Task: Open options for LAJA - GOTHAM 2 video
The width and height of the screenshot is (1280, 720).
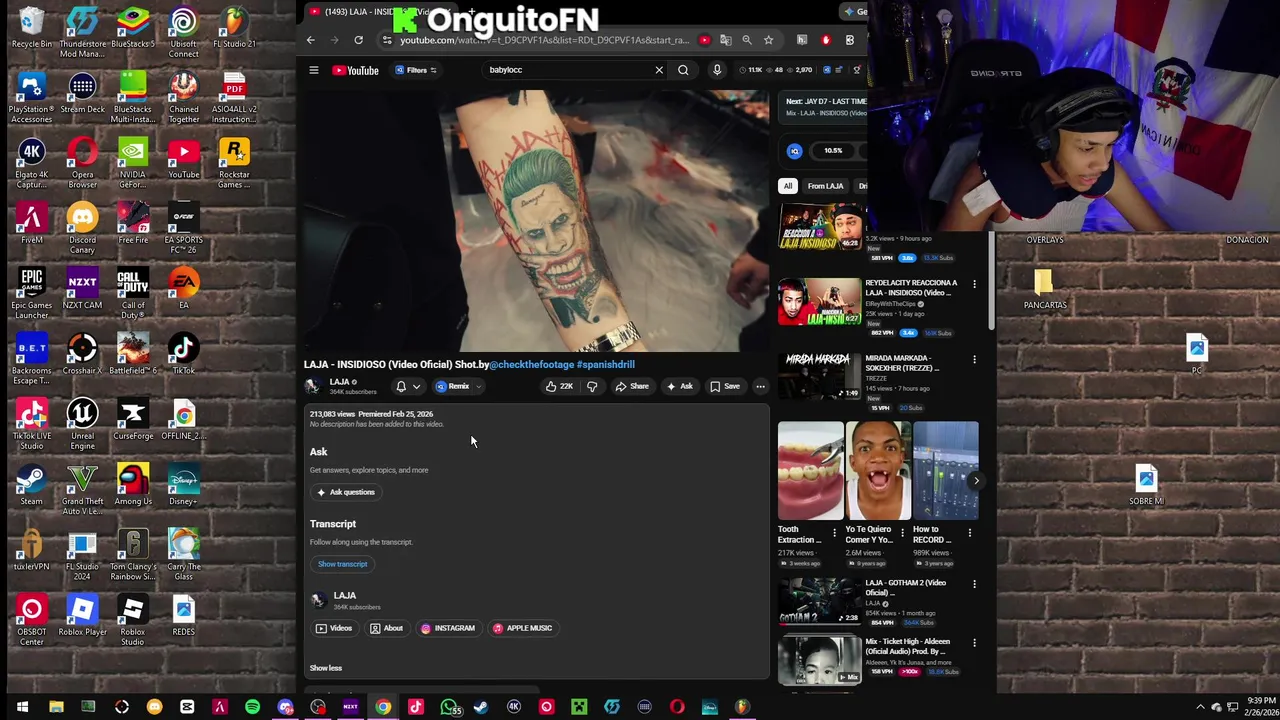Action: pyautogui.click(x=974, y=584)
